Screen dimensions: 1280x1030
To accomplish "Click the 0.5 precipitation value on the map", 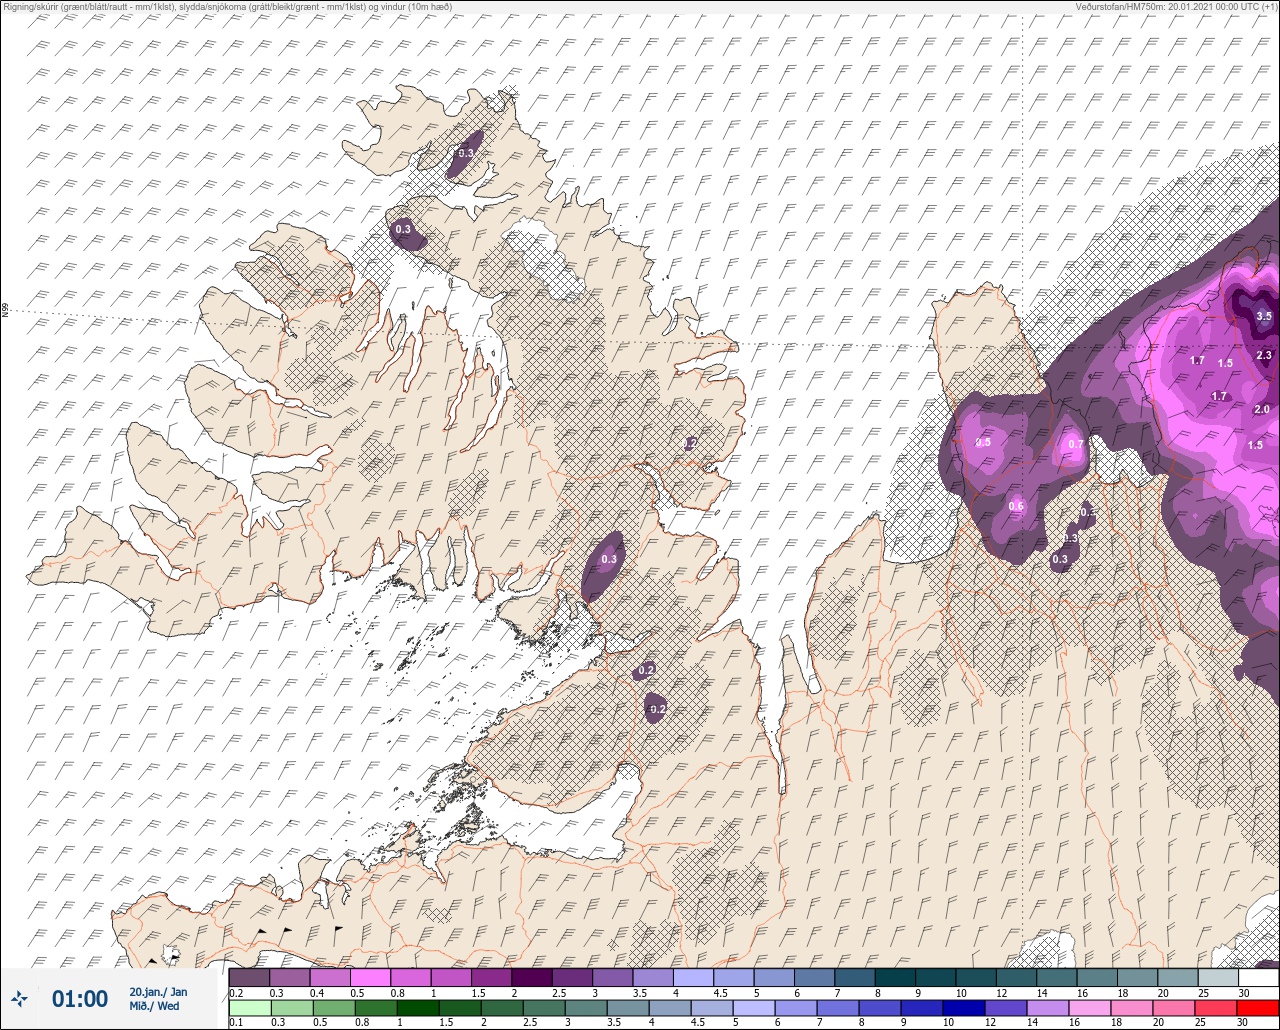I will pyautogui.click(x=983, y=442).
